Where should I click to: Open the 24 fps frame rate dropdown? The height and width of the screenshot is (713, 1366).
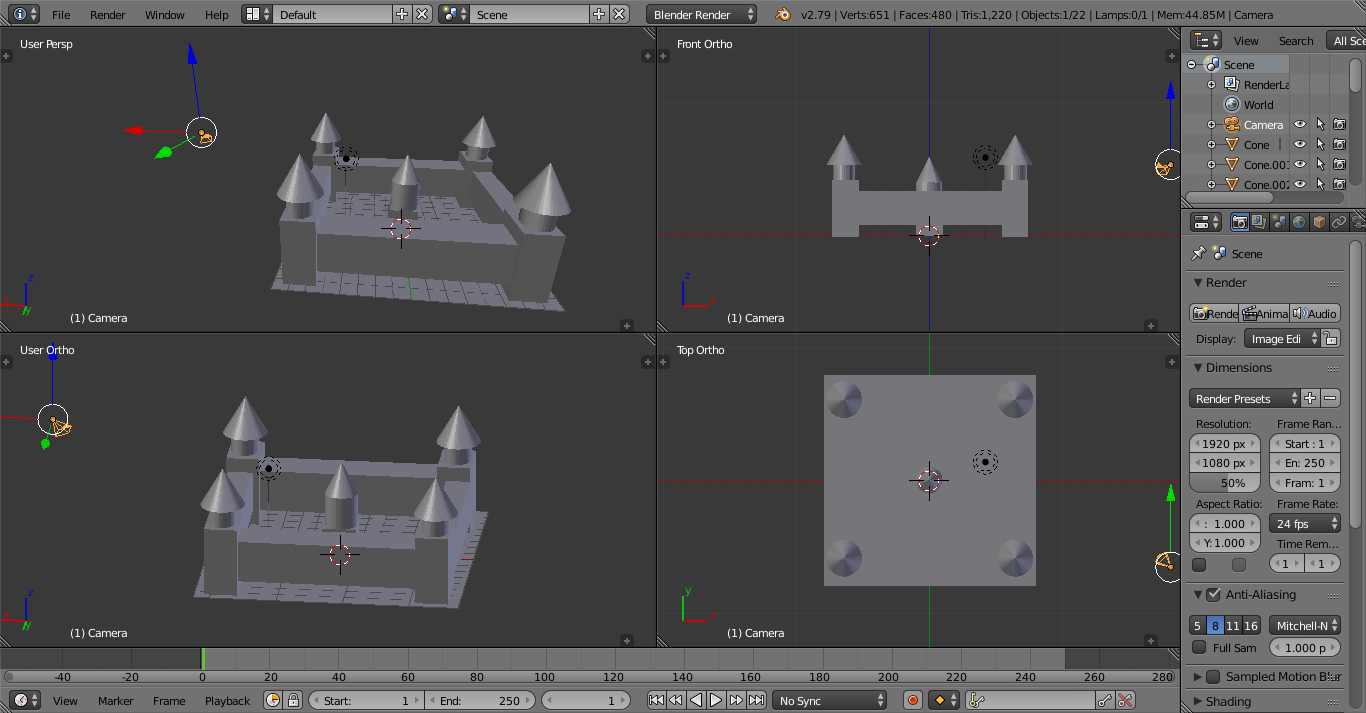1305,523
